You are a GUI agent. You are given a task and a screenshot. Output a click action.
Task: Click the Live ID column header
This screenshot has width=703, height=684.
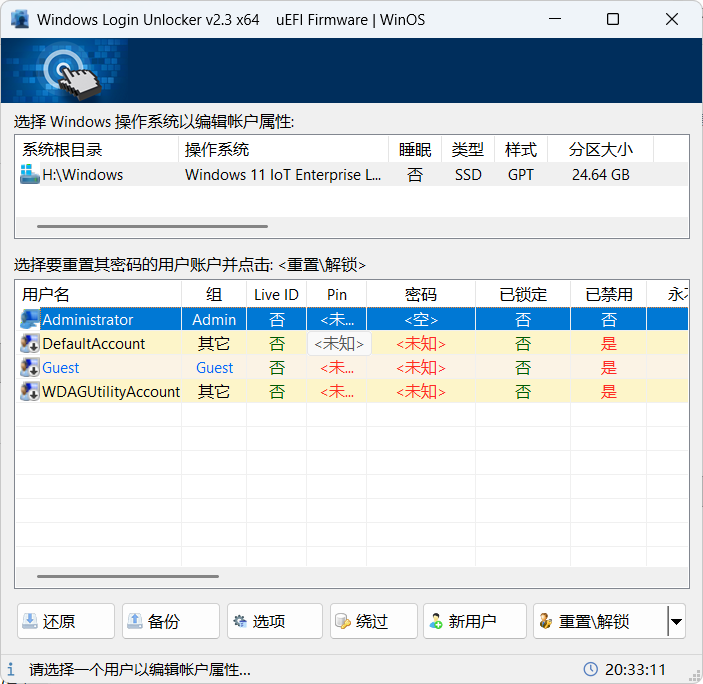[x=276, y=294]
